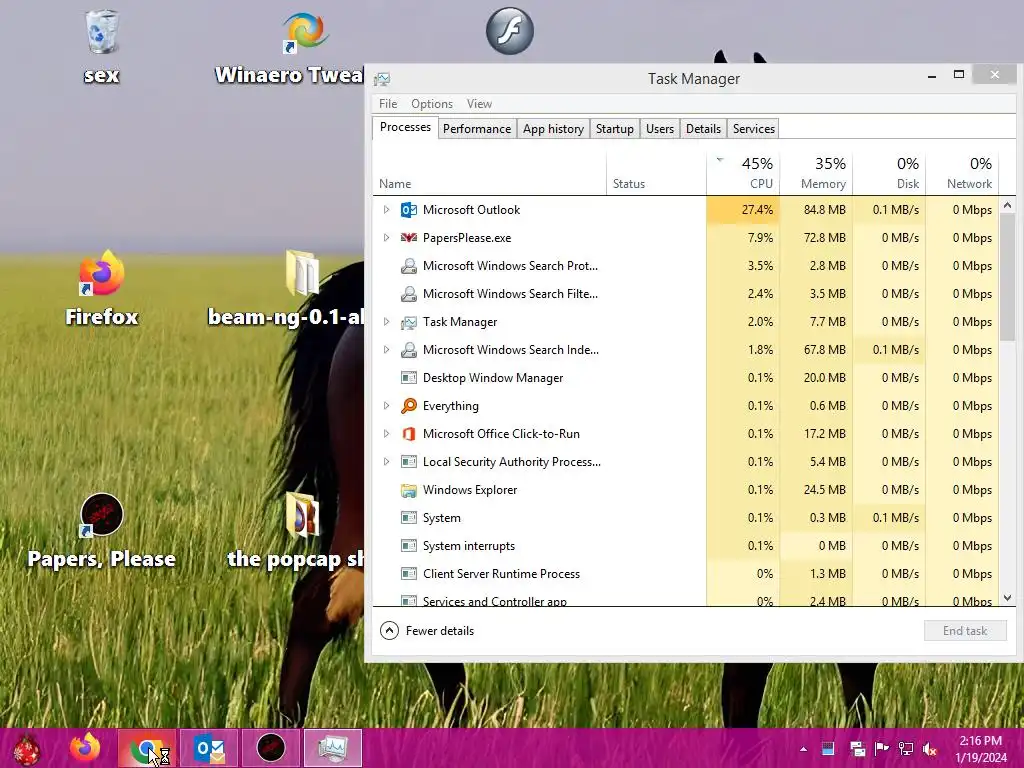Open the File menu

388,104
